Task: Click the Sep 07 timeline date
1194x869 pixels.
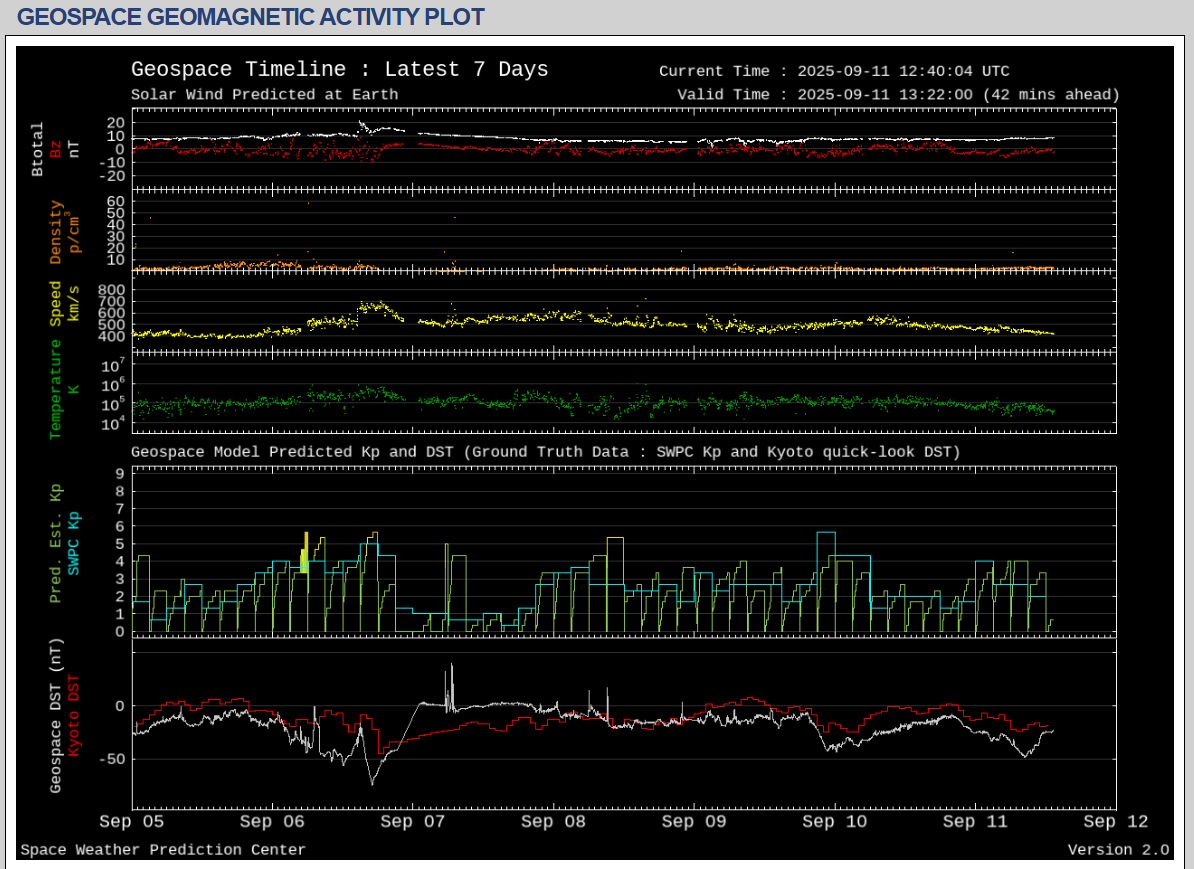Action: click(x=414, y=822)
